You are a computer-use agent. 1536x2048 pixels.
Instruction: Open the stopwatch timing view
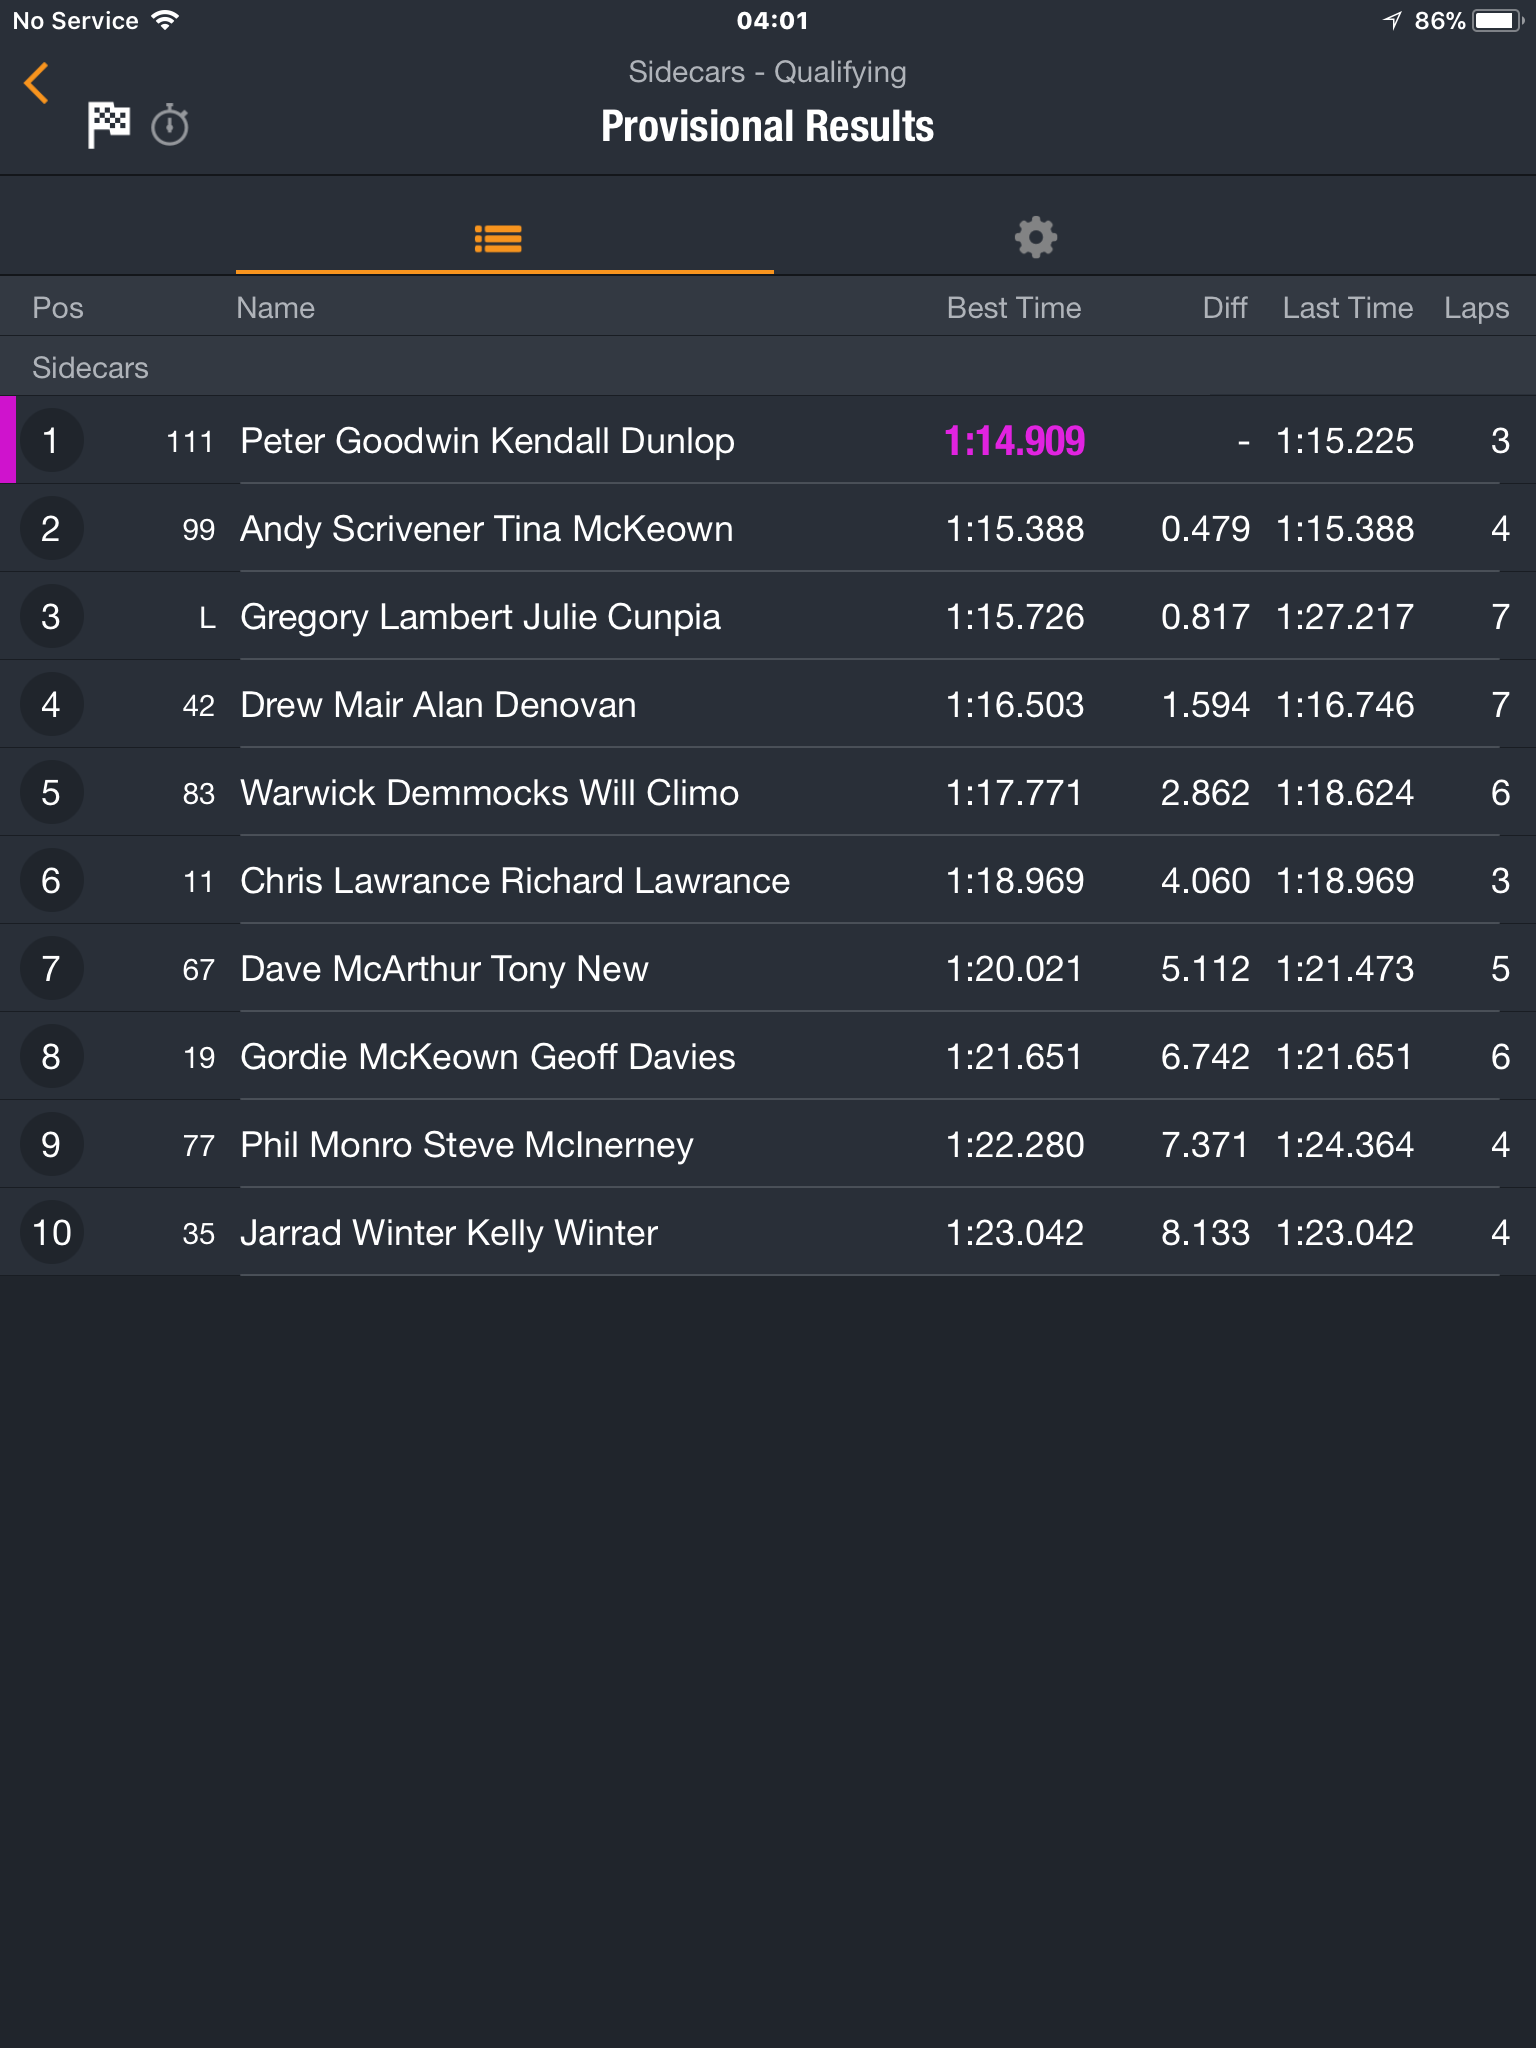(x=170, y=125)
